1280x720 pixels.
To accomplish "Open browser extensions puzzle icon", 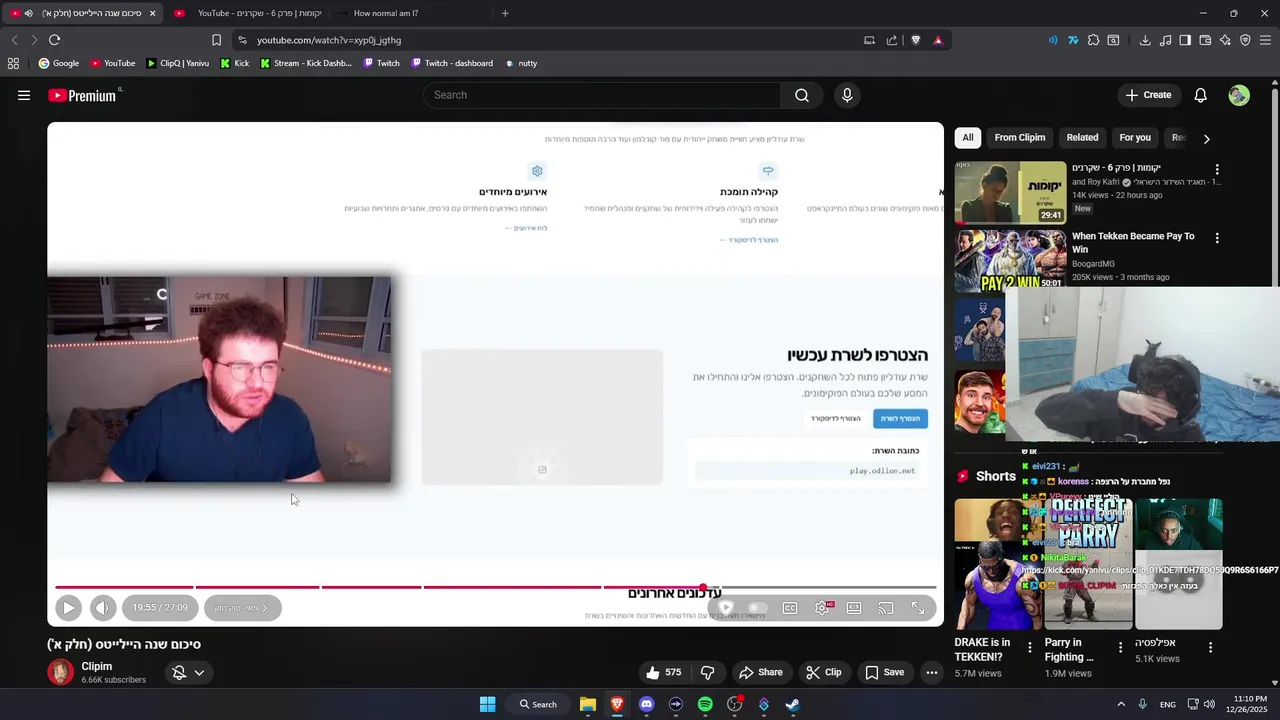I will [x=1093, y=40].
